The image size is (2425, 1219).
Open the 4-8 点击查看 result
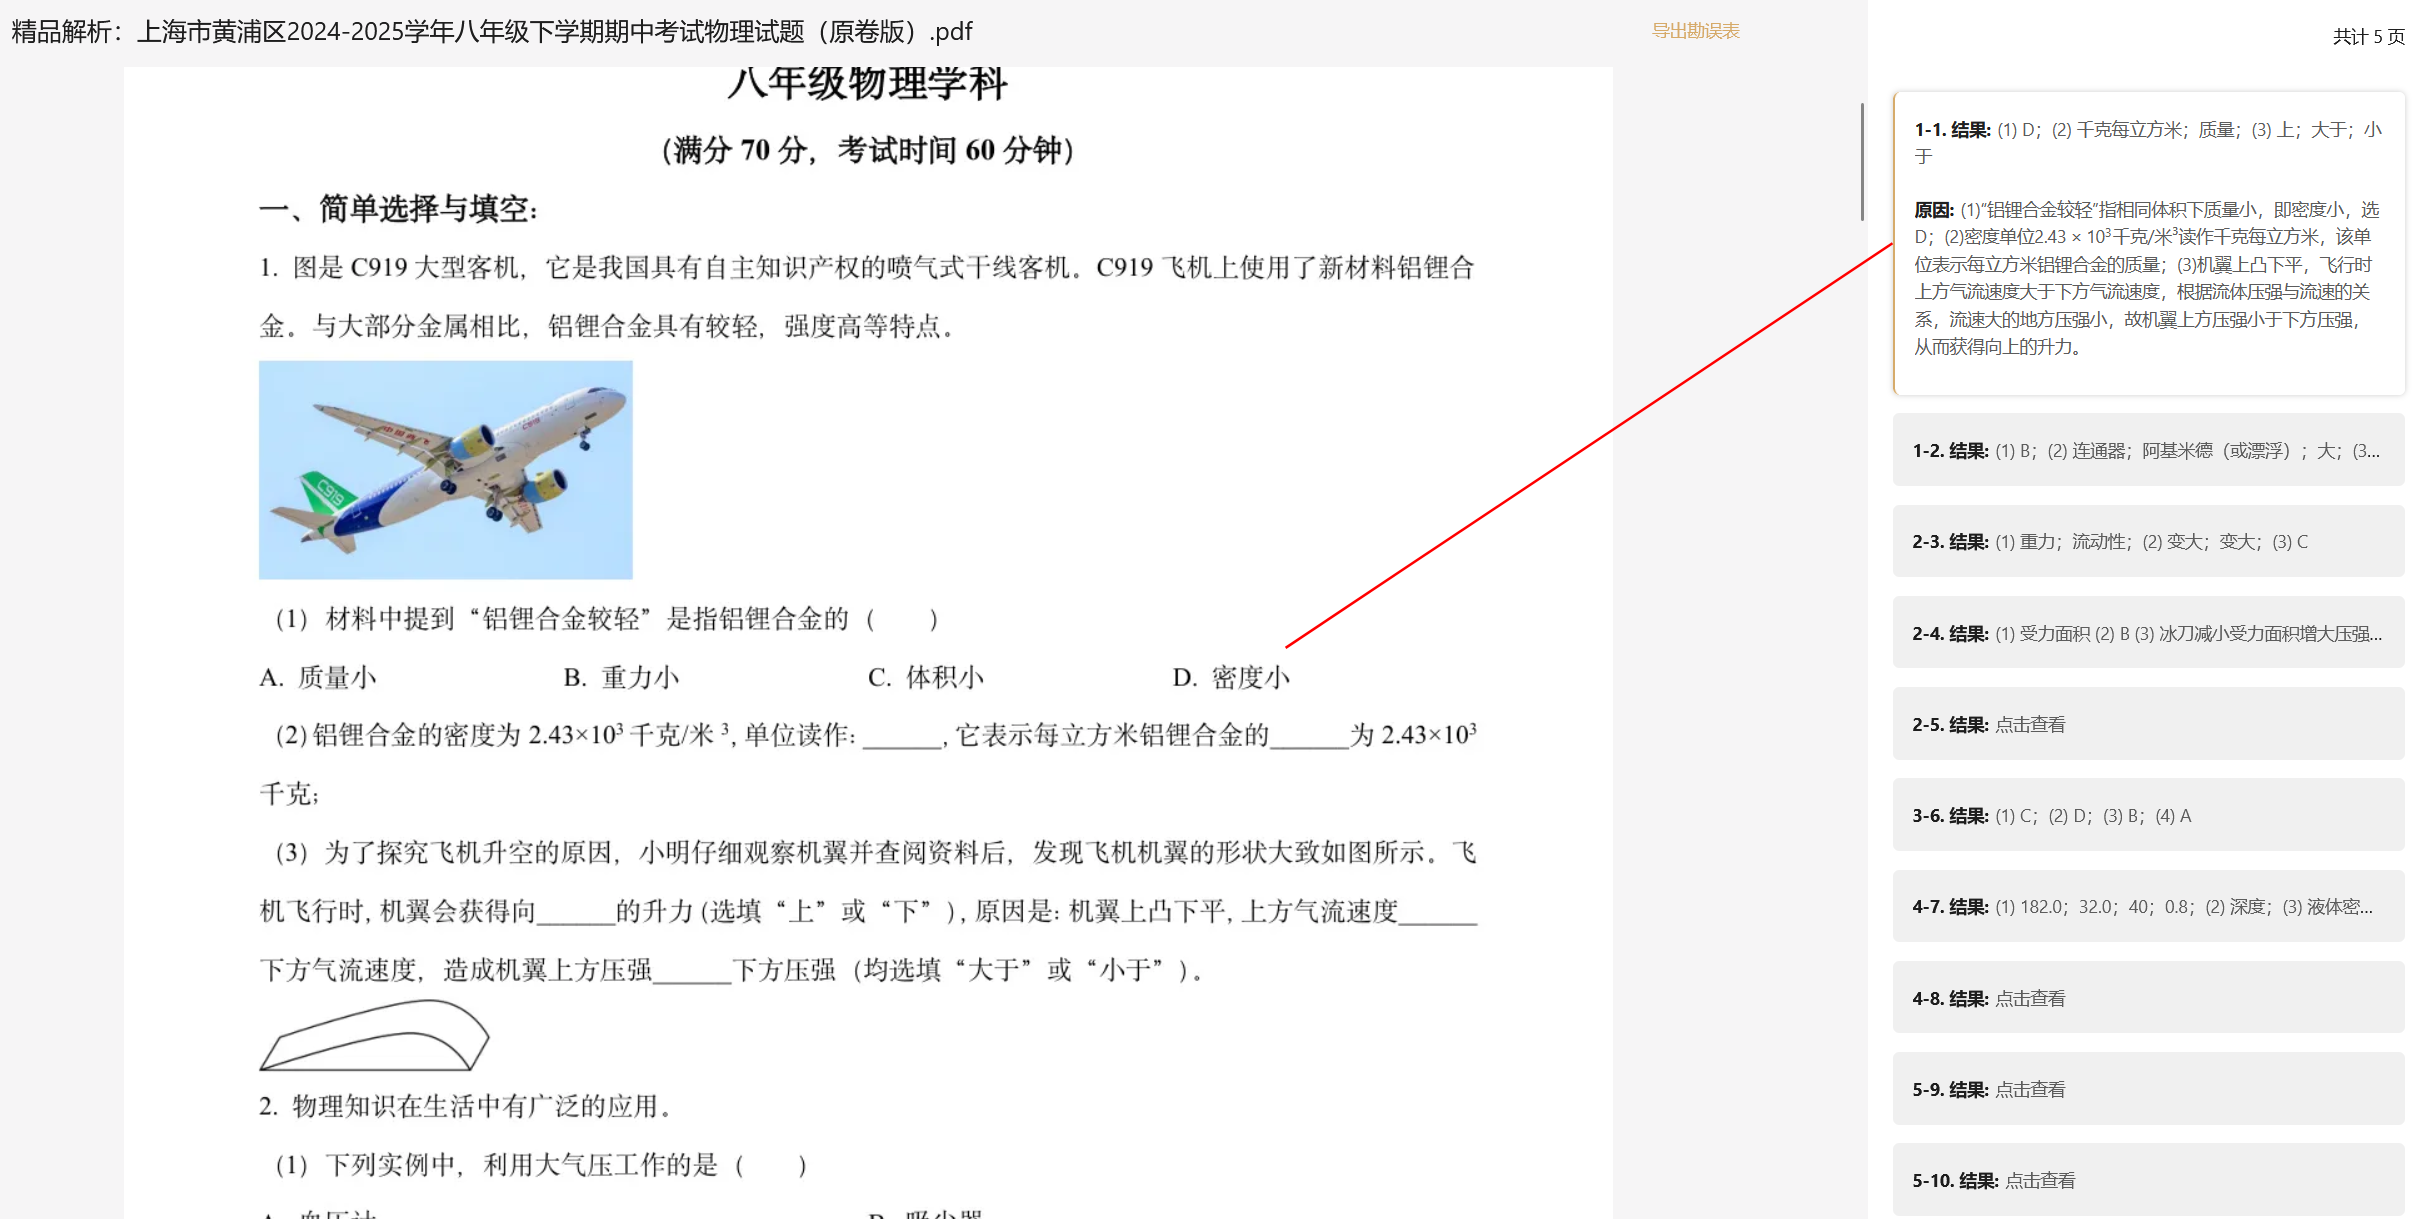point(2029,999)
